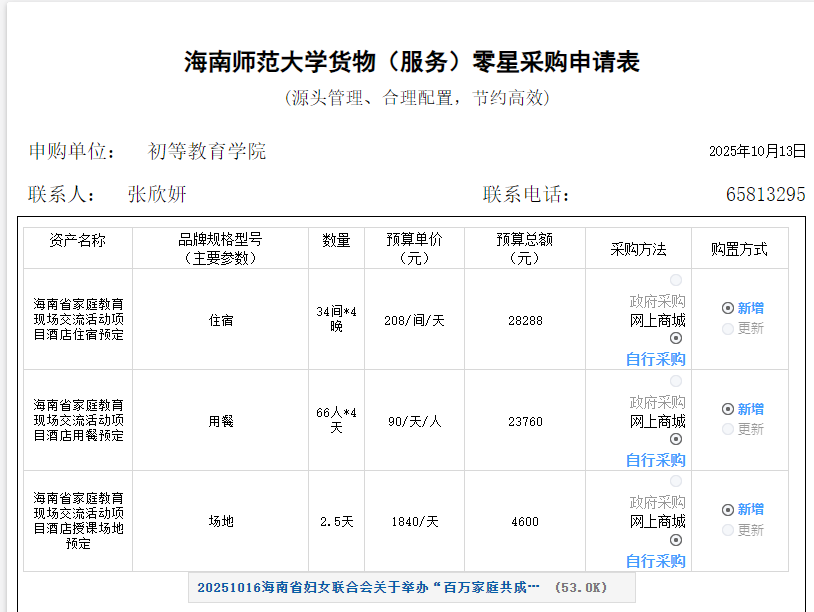Viewport: 814px width, 612px height.
Task: Select 自行采购 radio in the 用餐 row
Action: click(x=676, y=440)
